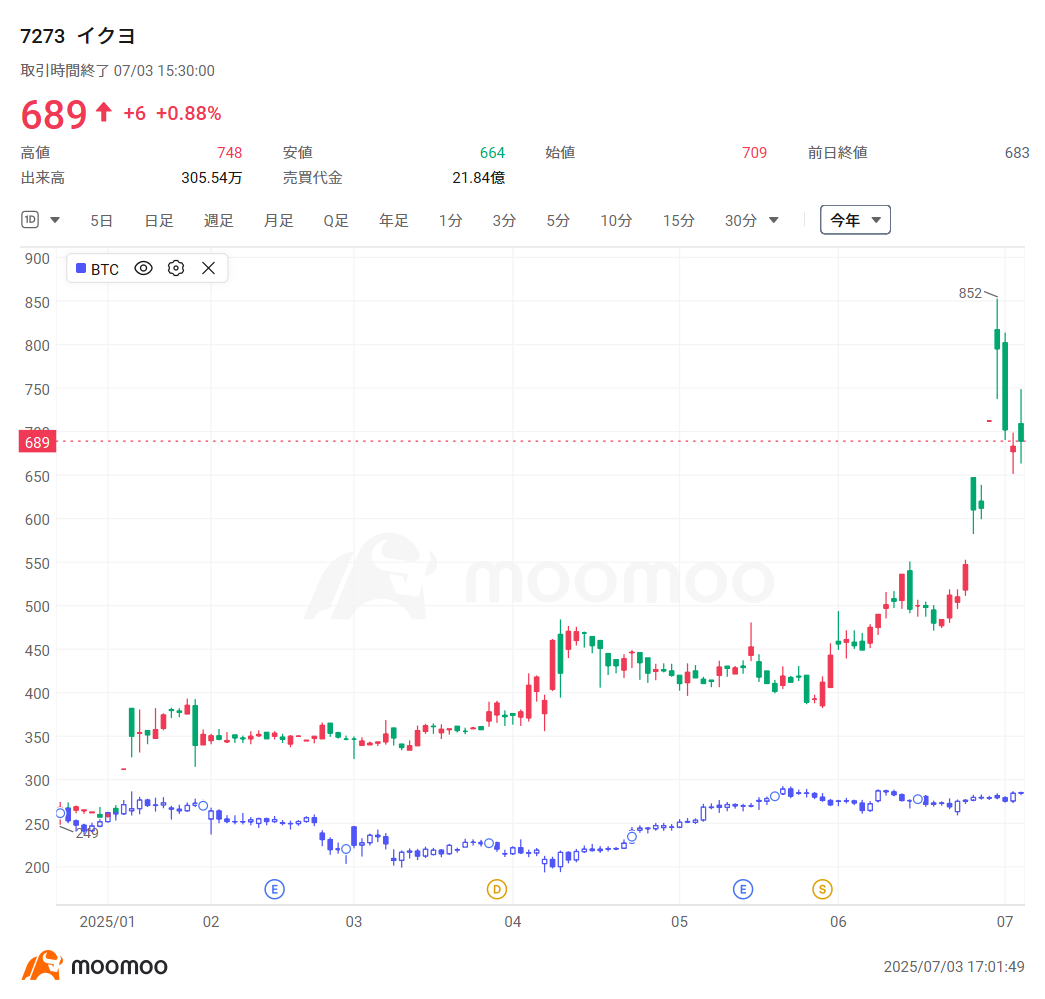Click the yellow D dividend marker under April

point(497,888)
